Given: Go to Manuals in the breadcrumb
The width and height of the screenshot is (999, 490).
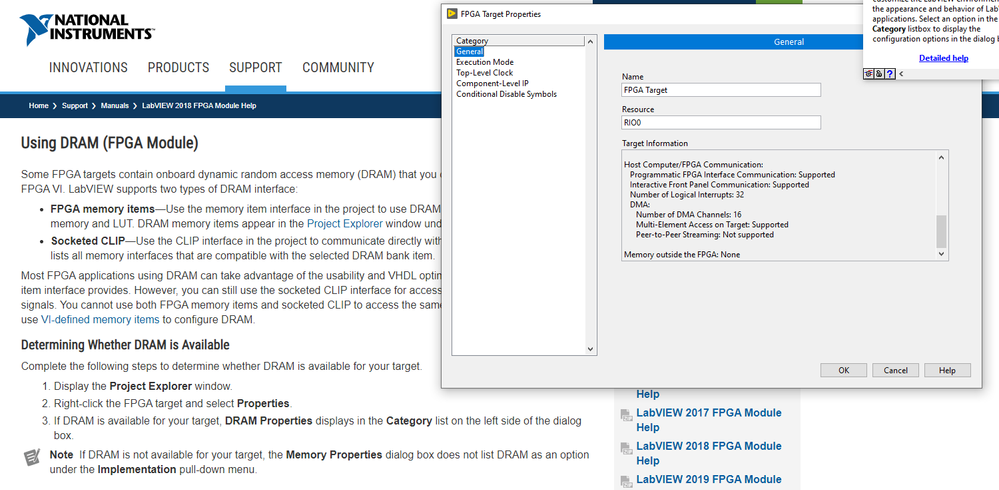Looking at the screenshot, I should click(x=115, y=106).
